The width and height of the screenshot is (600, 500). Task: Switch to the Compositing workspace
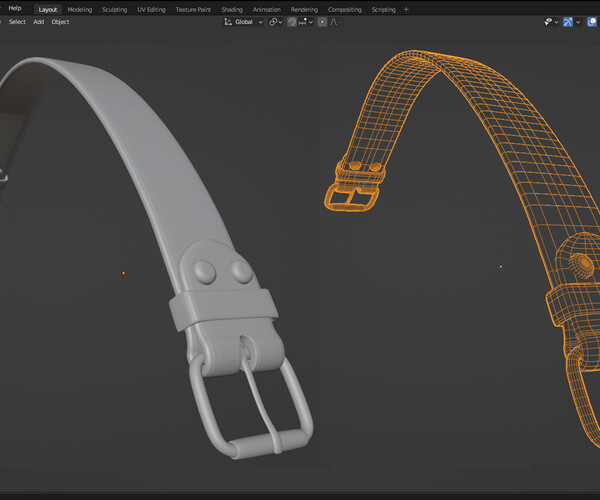point(344,10)
